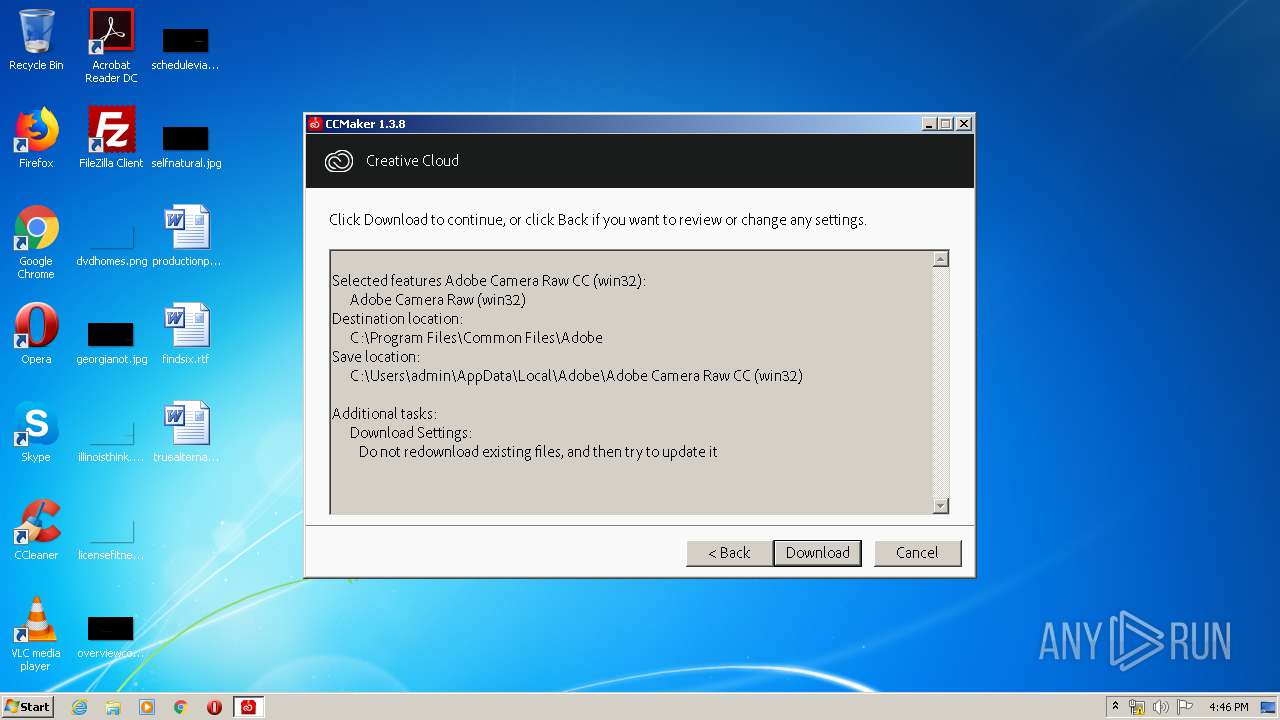Open Internet Explorer from the taskbar
This screenshot has height=720, width=1280.
79,707
